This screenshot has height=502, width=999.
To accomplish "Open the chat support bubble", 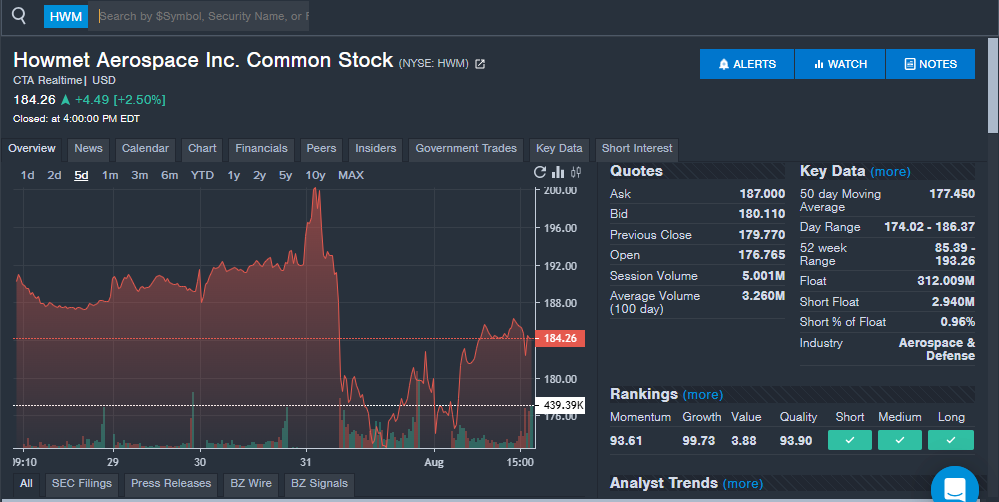I will tap(954, 487).
